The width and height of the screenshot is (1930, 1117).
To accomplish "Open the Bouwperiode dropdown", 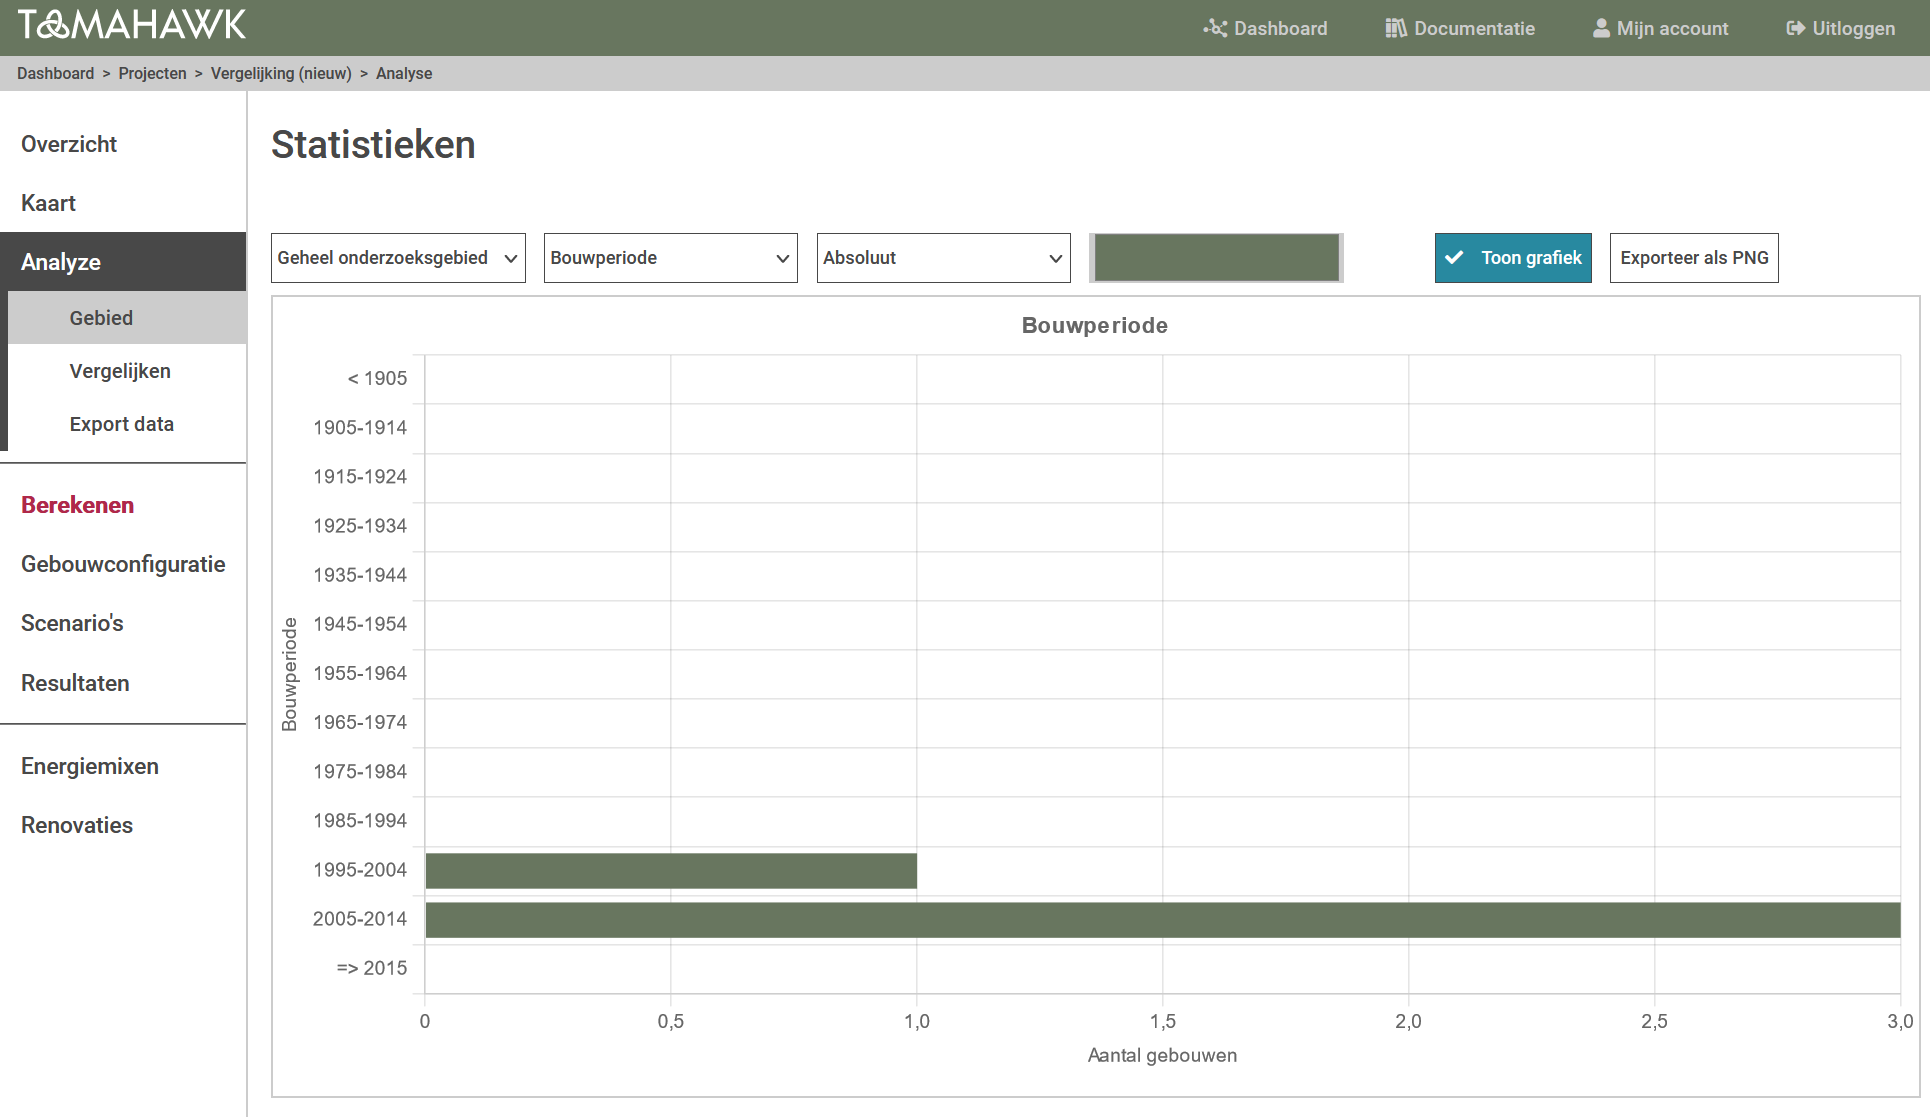I will click(671, 258).
